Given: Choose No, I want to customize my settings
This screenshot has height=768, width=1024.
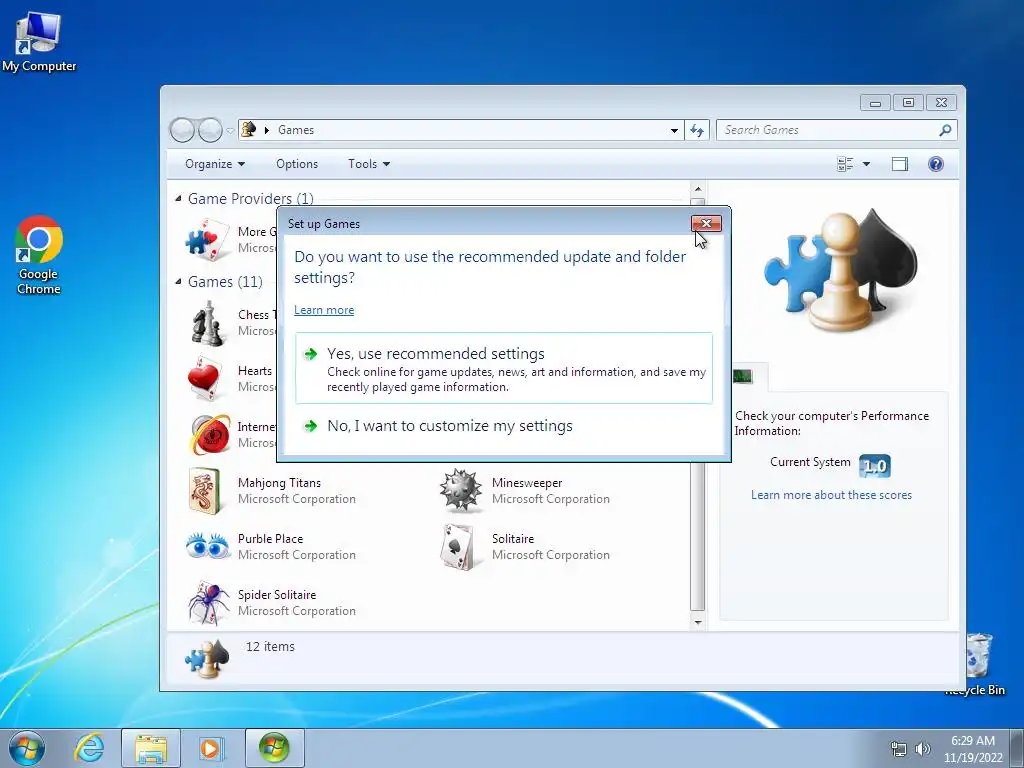Looking at the screenshot, I should click(x=504, y=426).
